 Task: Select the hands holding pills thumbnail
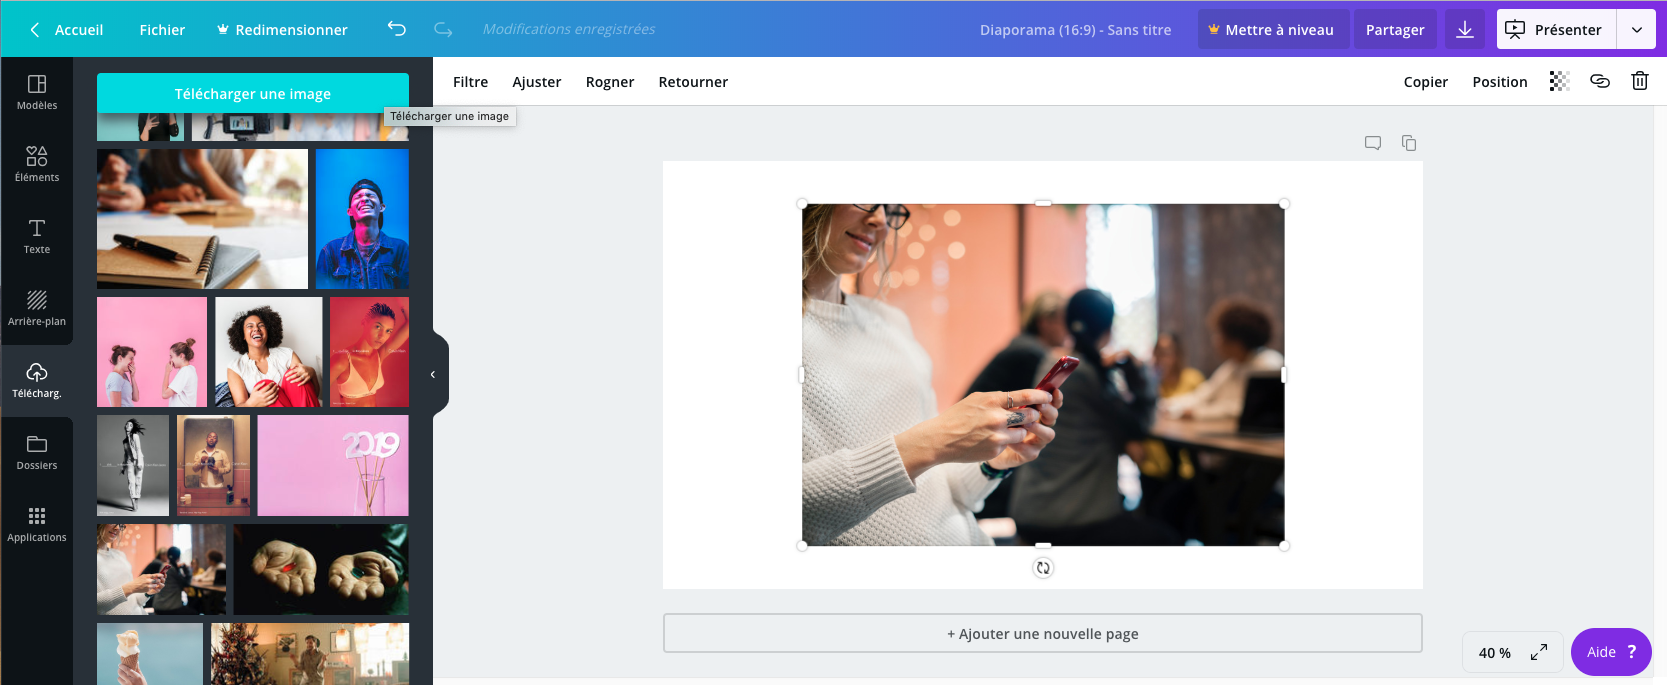click(321, 569)
